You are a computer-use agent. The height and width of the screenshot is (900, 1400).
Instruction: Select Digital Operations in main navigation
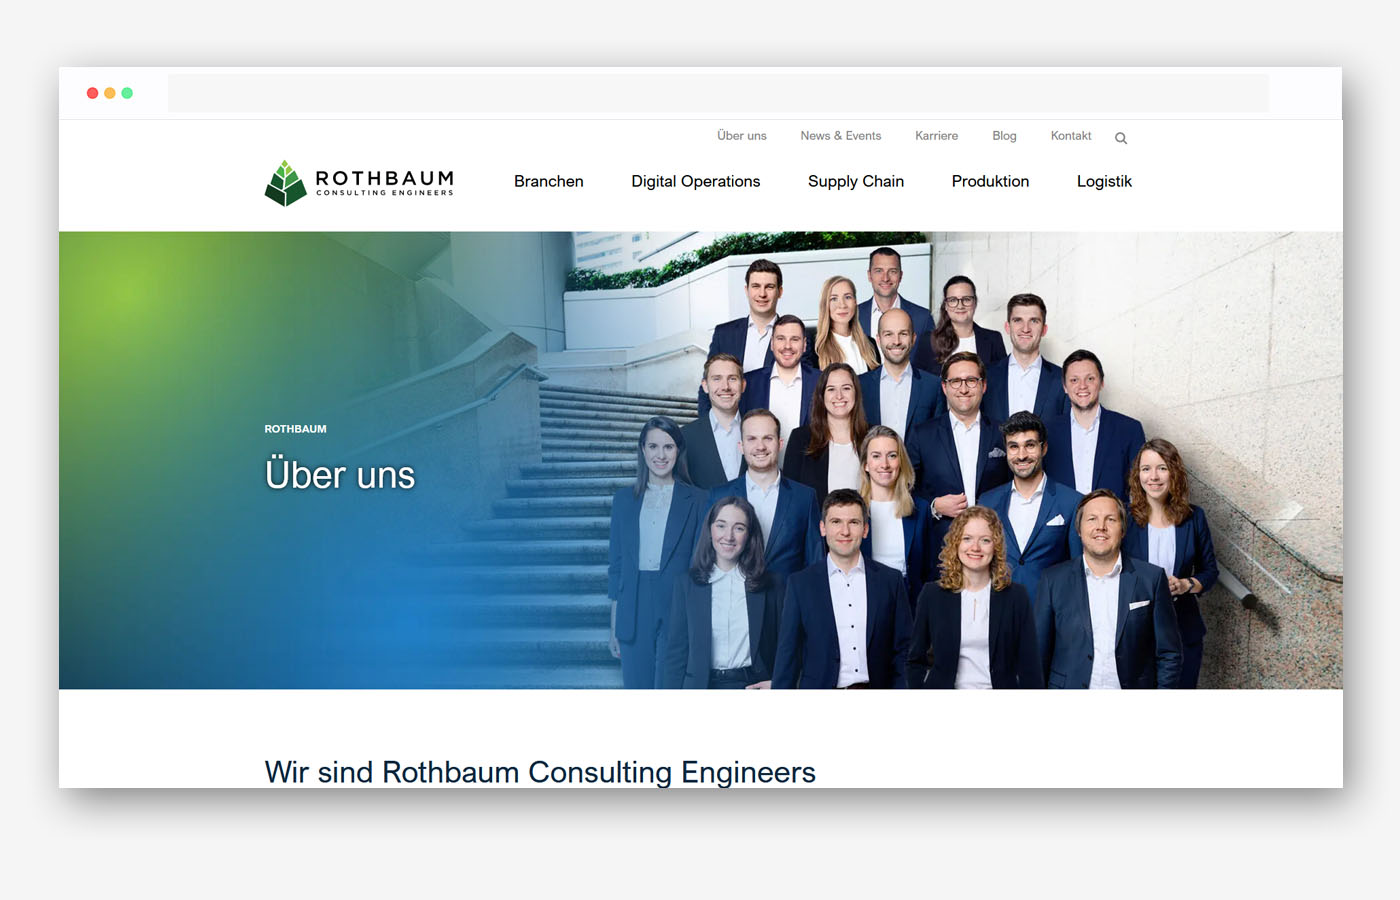coord(695,181)
